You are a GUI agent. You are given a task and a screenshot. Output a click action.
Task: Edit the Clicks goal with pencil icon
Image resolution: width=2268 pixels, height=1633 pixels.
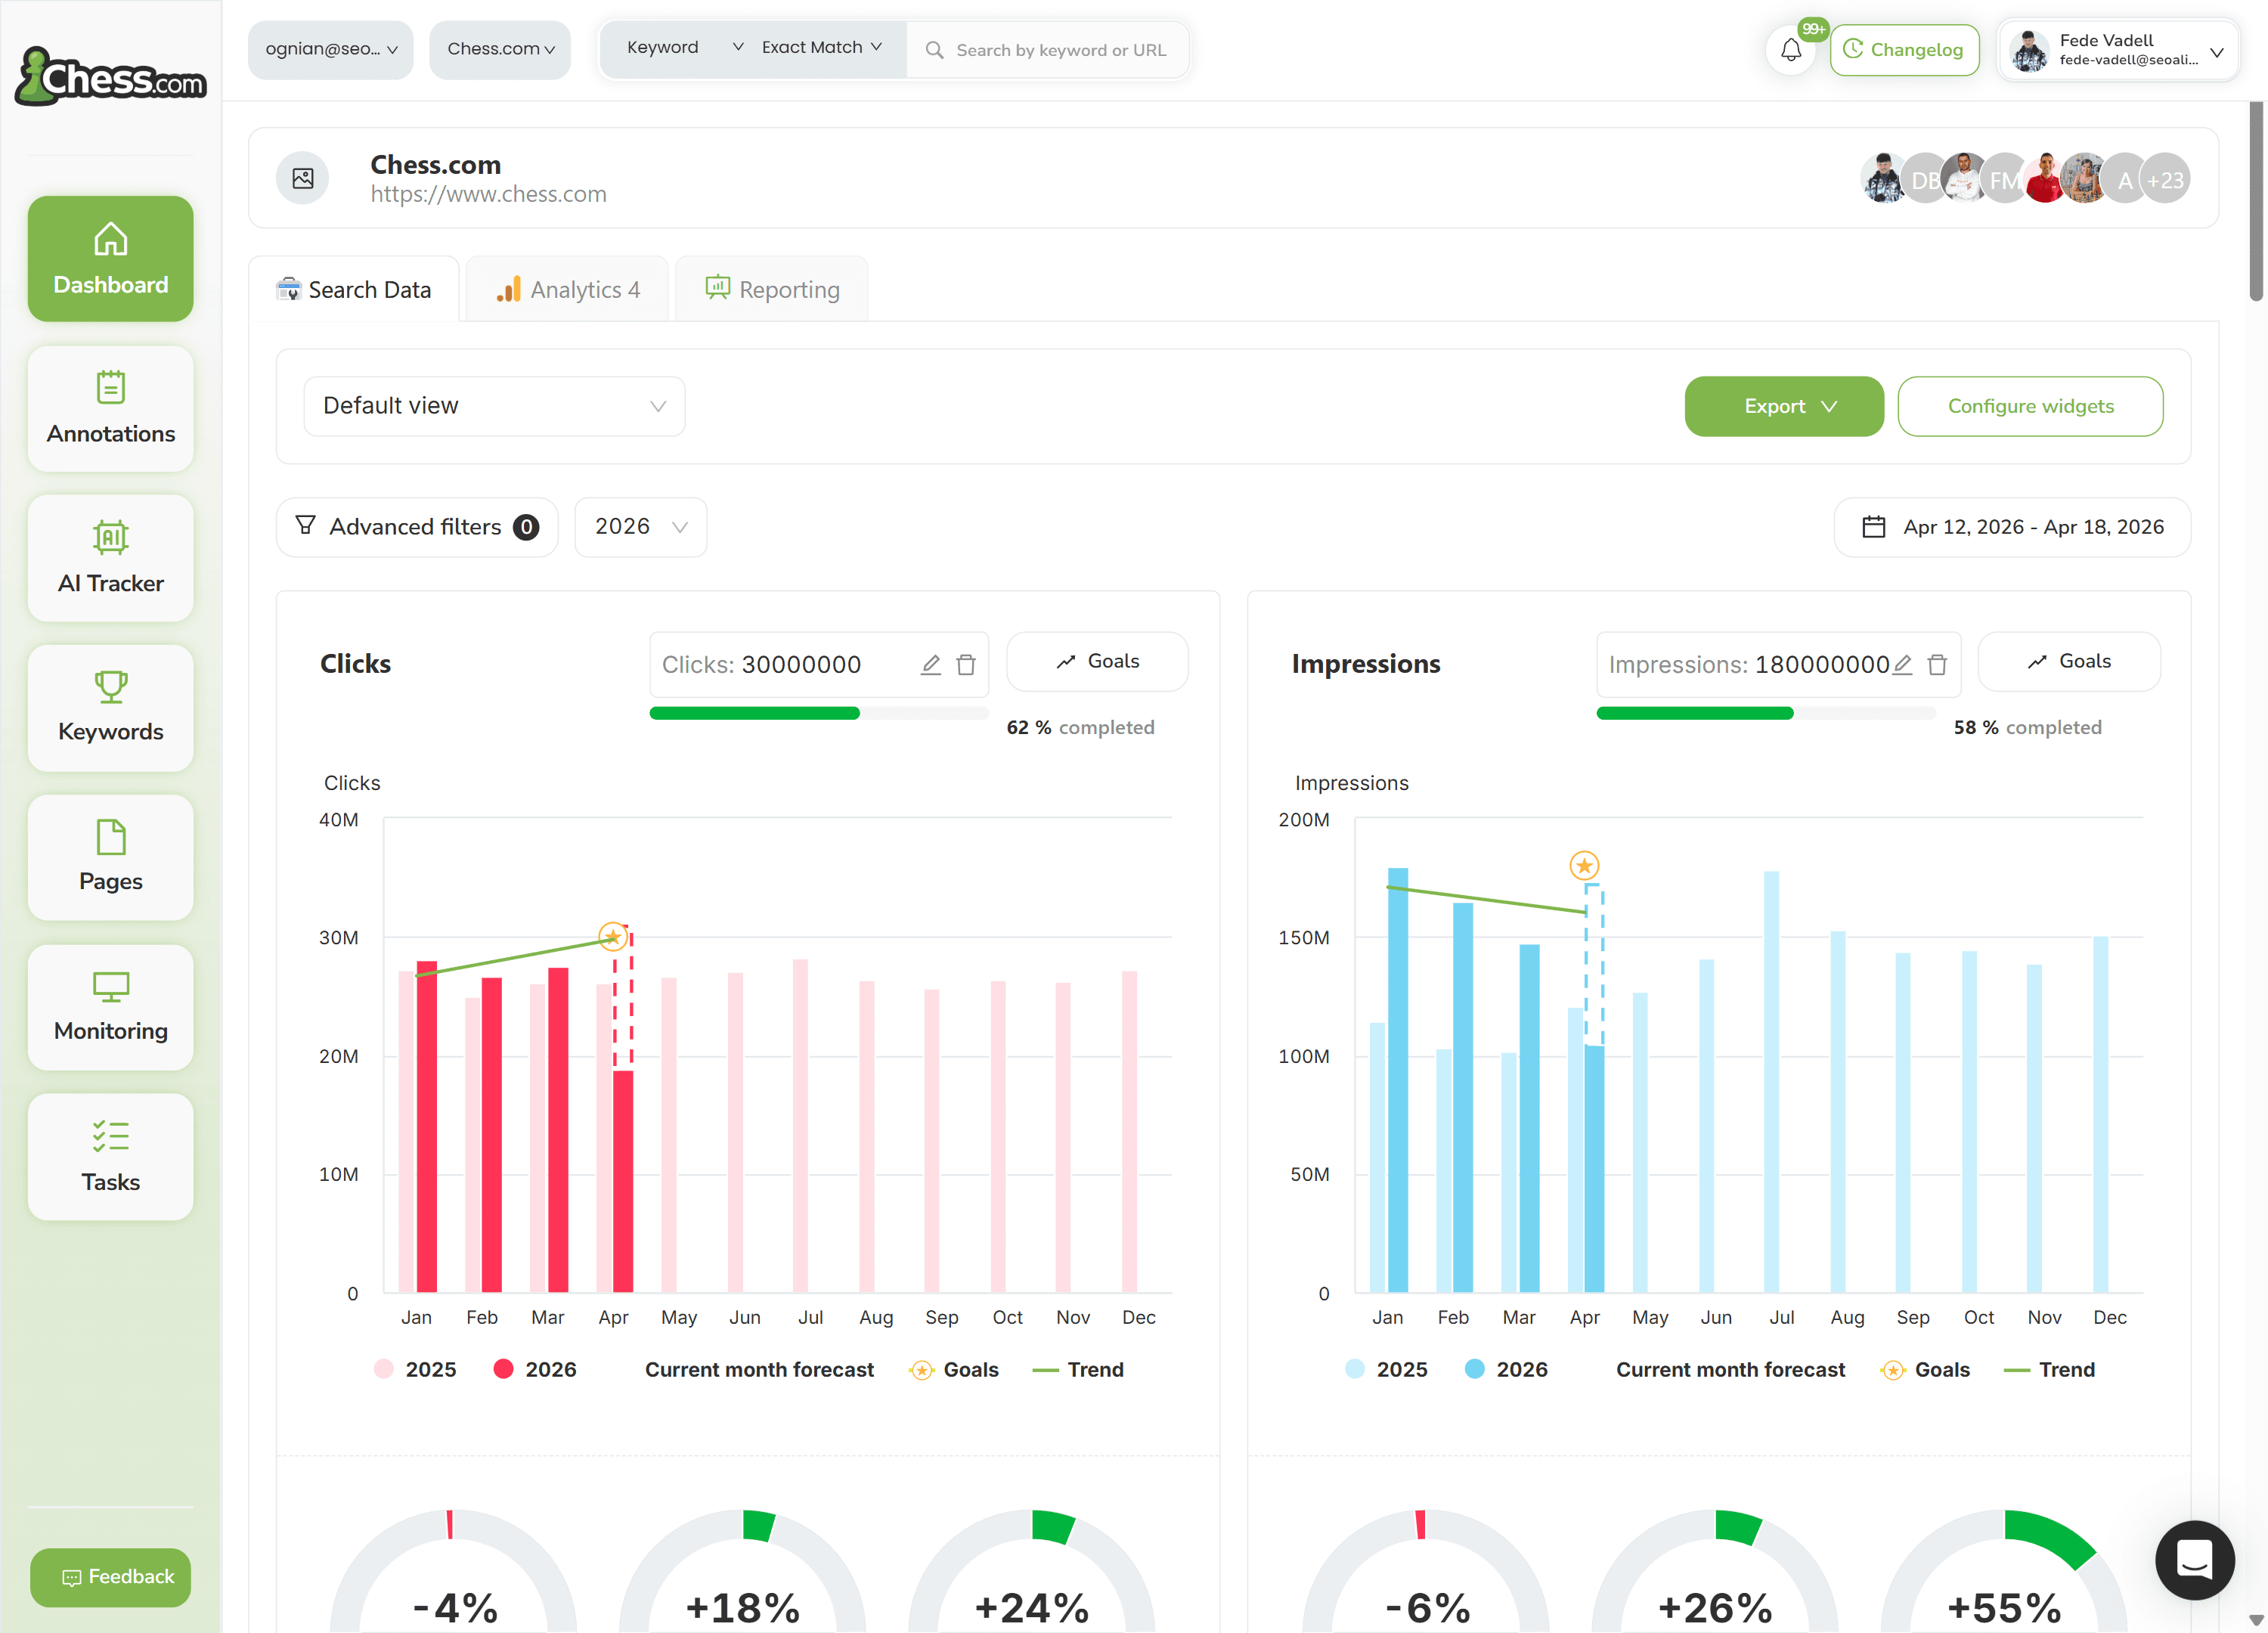coord(930,665)
